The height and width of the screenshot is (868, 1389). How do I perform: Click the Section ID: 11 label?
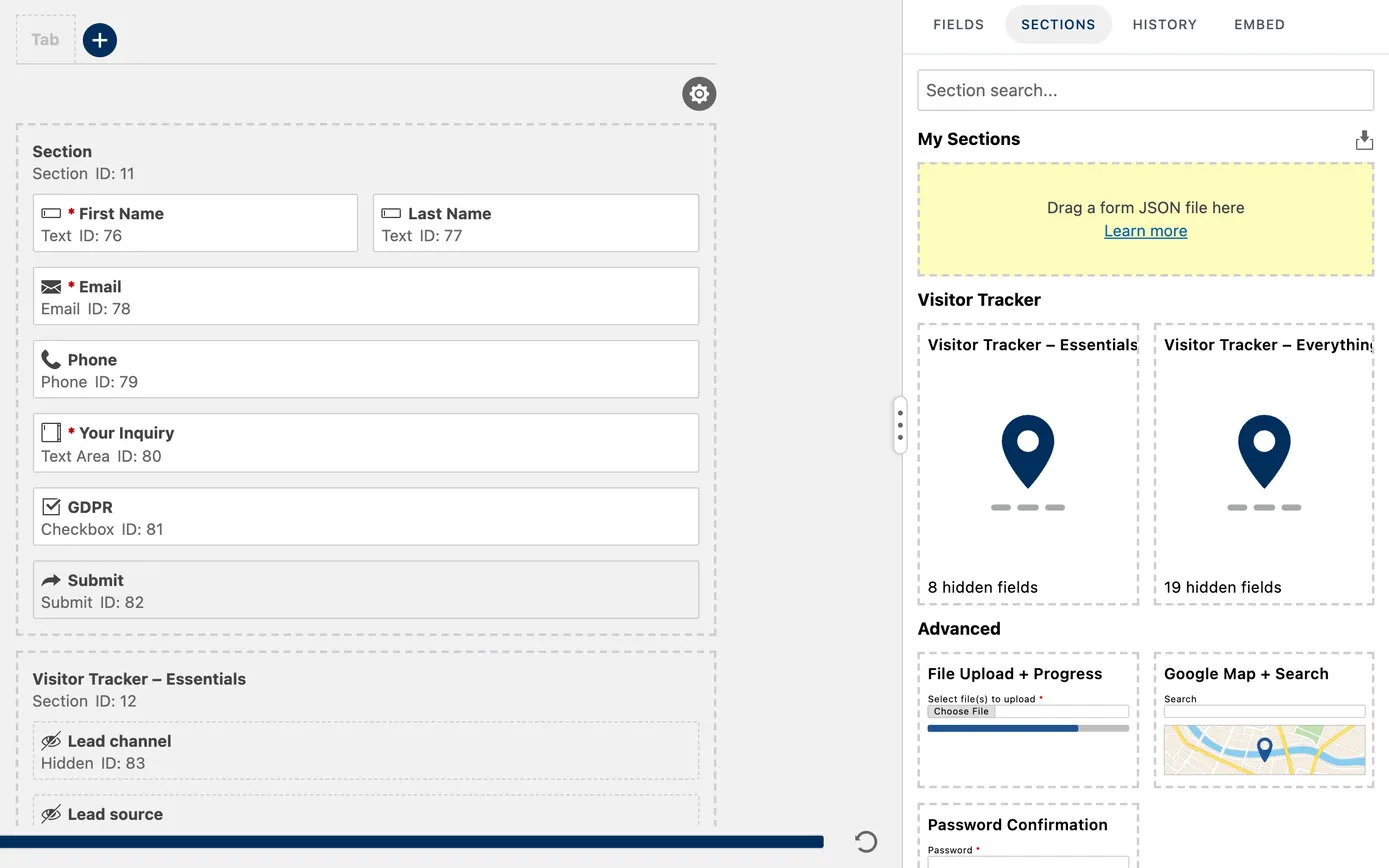83,174
